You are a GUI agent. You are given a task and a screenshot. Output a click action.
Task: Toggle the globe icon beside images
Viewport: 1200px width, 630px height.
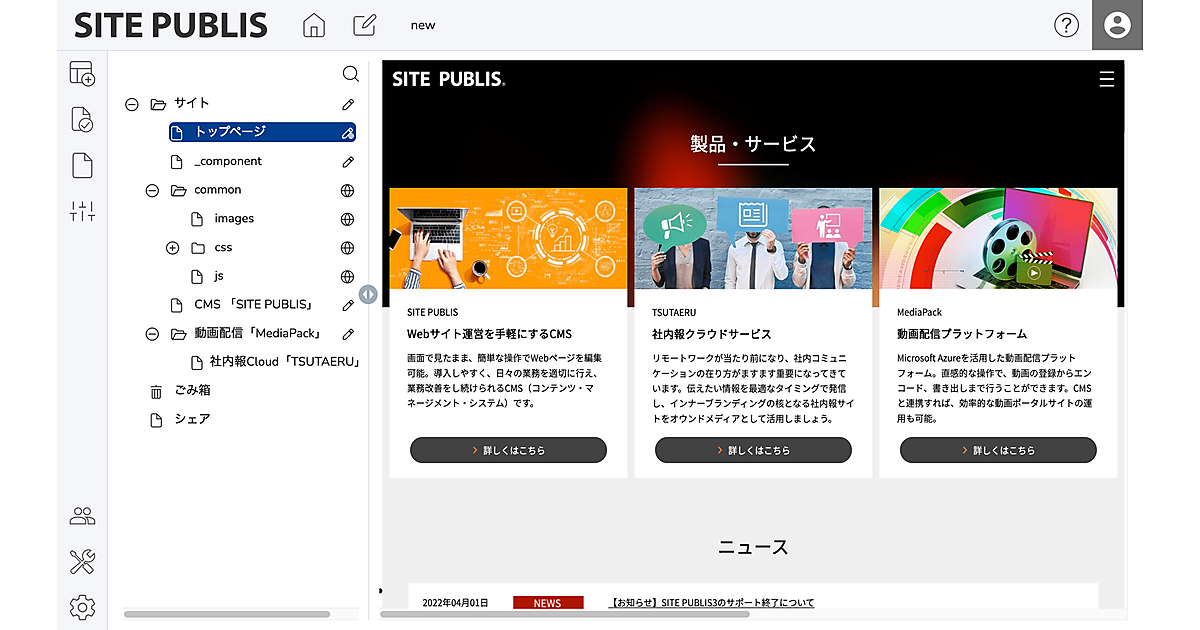(347, 219)
